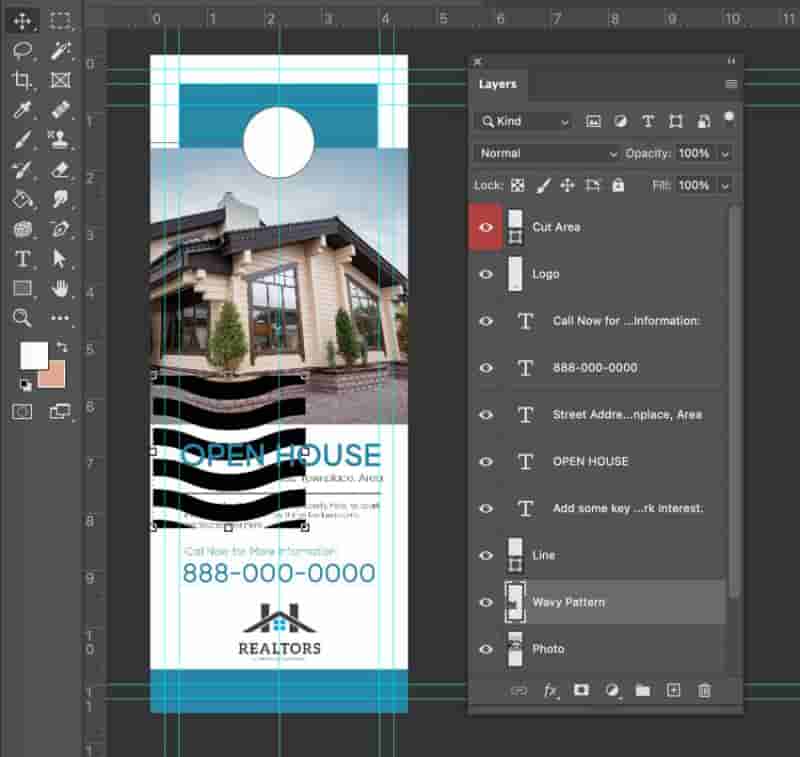Open the Kind filter dropdown
The height and width of the screenshot is (757, 800).
525,121
